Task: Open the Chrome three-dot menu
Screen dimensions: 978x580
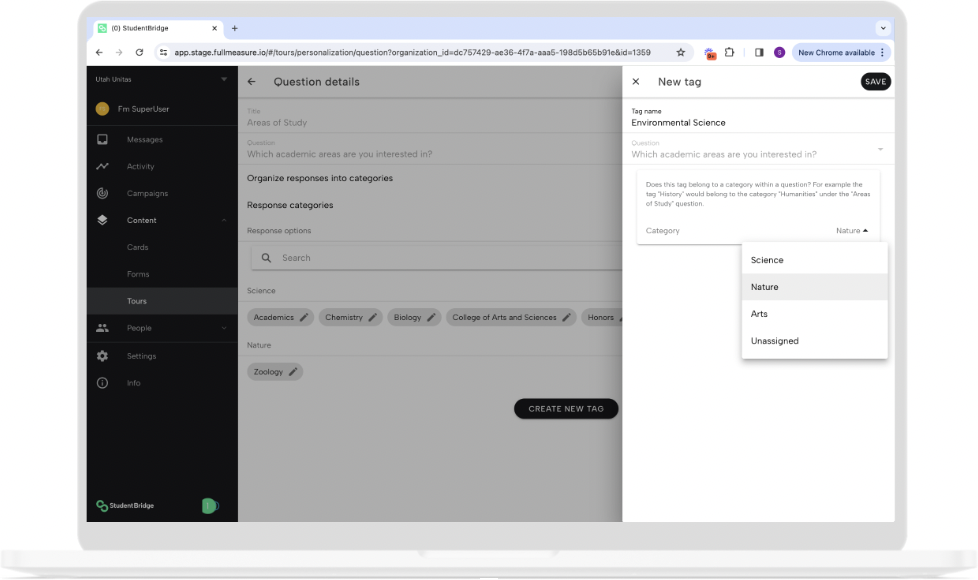Action: pyautogui.click(x=882, y=52)
